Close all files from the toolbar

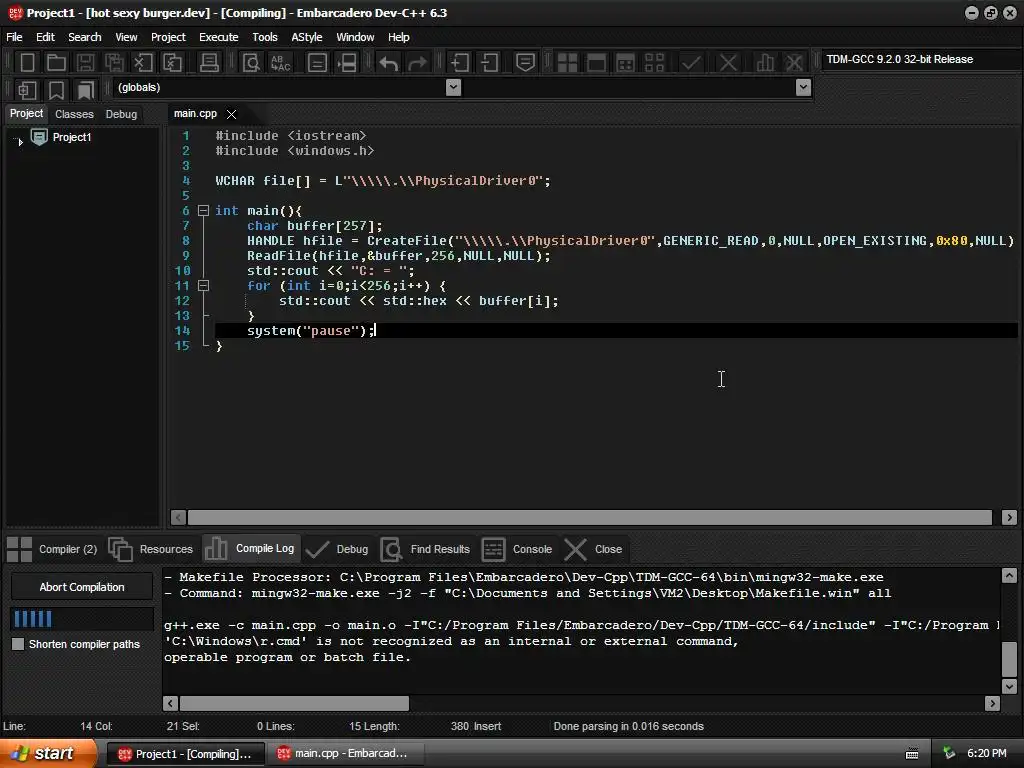172,63
